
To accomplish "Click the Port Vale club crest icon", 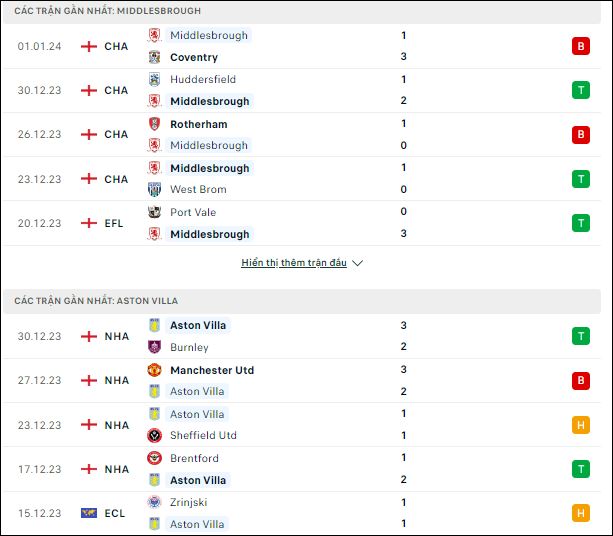I will tap(154, 212).
